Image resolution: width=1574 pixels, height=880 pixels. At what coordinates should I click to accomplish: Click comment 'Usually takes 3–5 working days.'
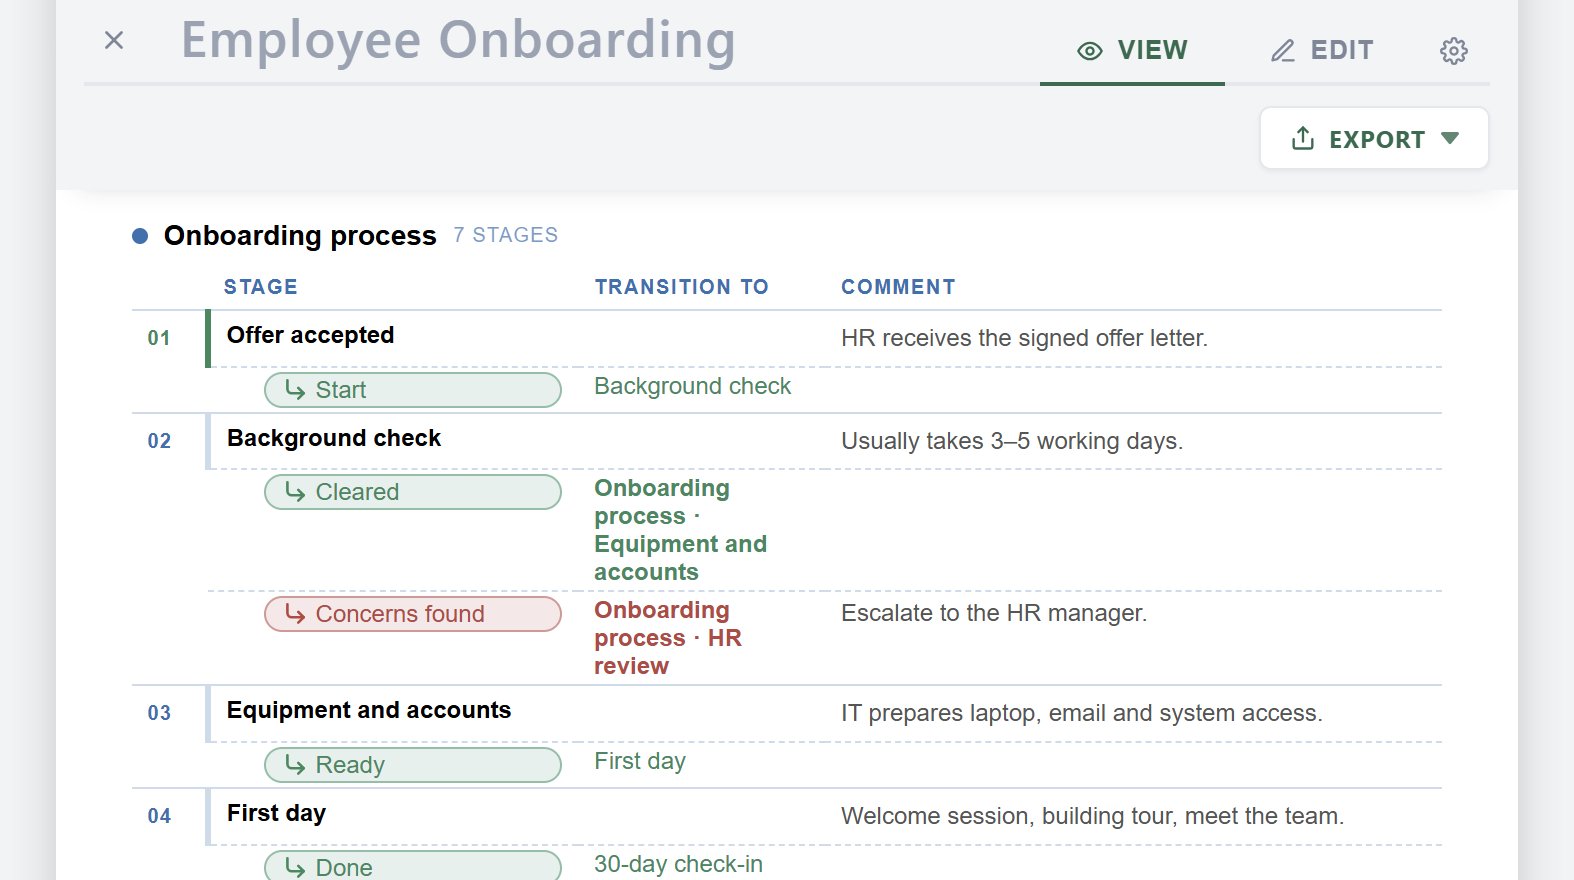point(1012,441)
